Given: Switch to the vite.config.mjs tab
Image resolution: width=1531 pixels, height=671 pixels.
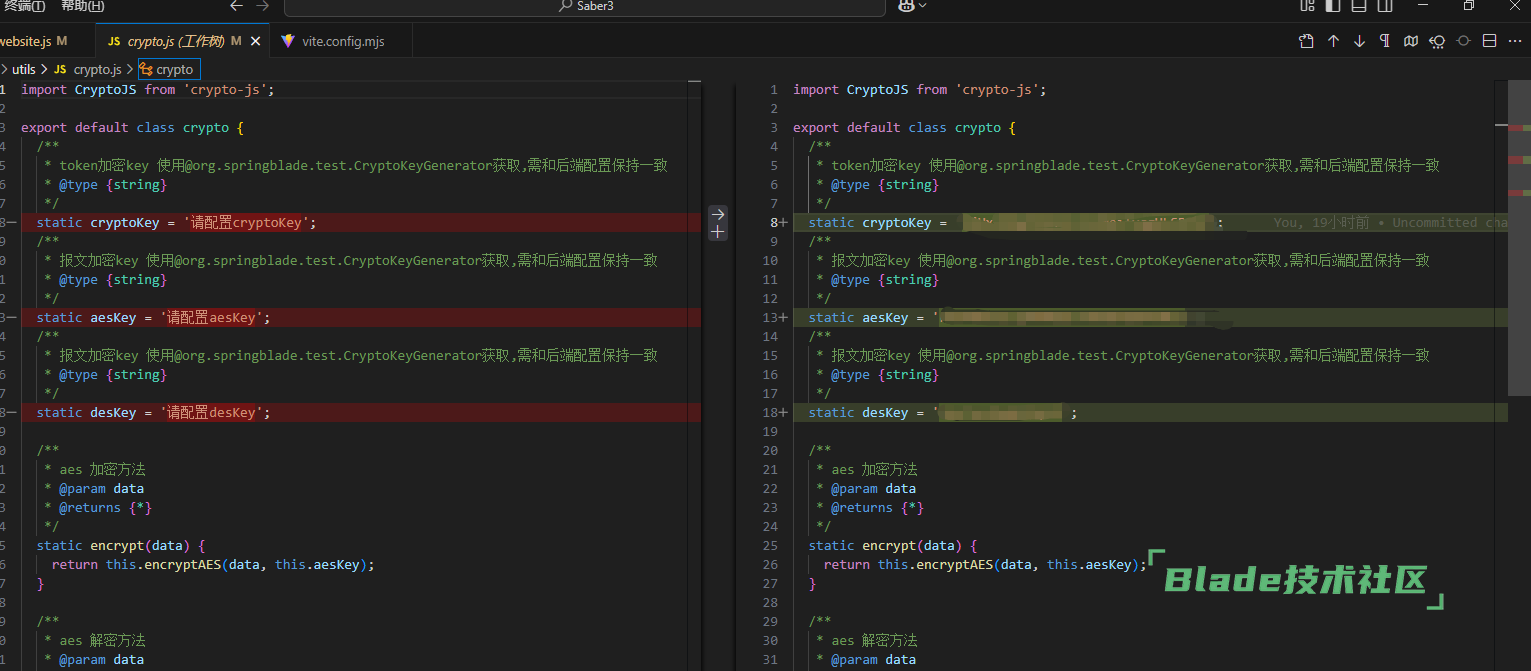Looking at the screenshot, I should (343, 41).
